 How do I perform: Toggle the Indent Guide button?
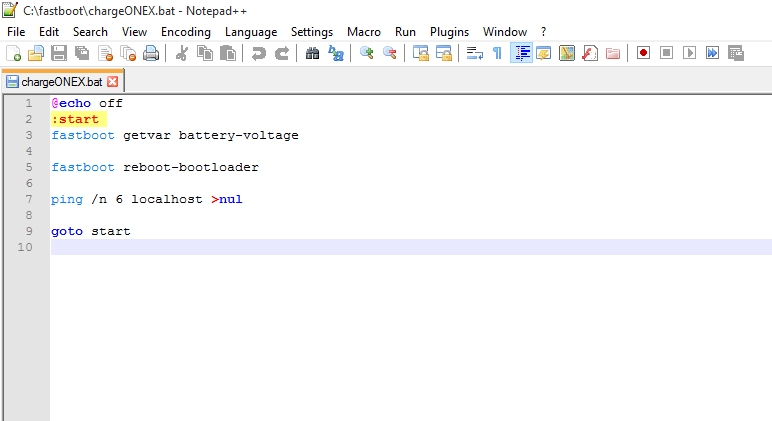click(x=521, y=53)
